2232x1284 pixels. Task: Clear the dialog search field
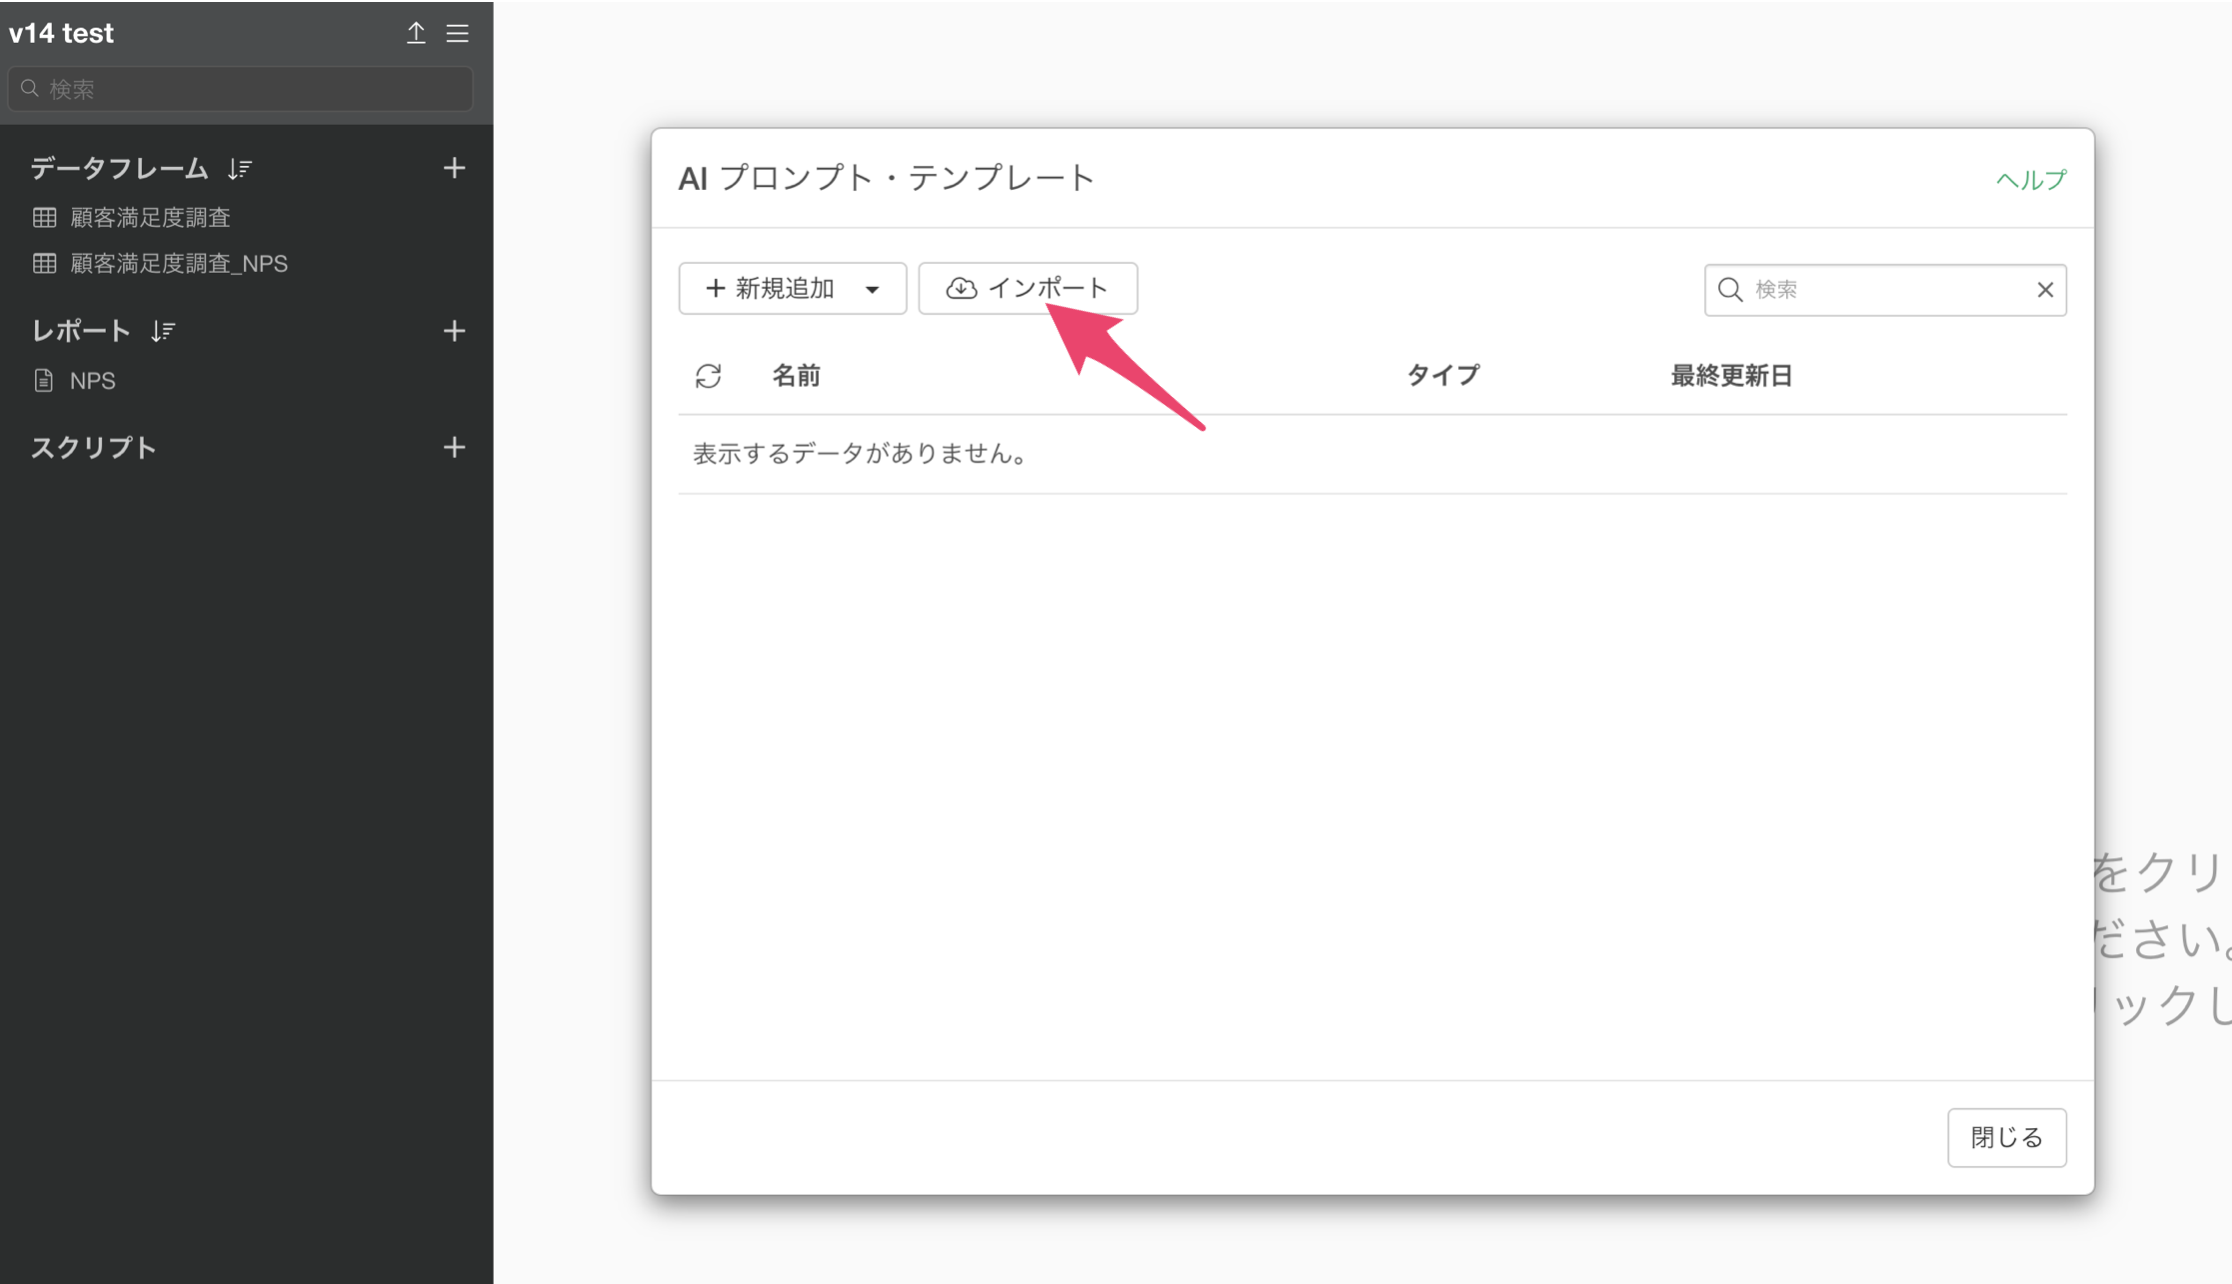[x=2045, y=290]
